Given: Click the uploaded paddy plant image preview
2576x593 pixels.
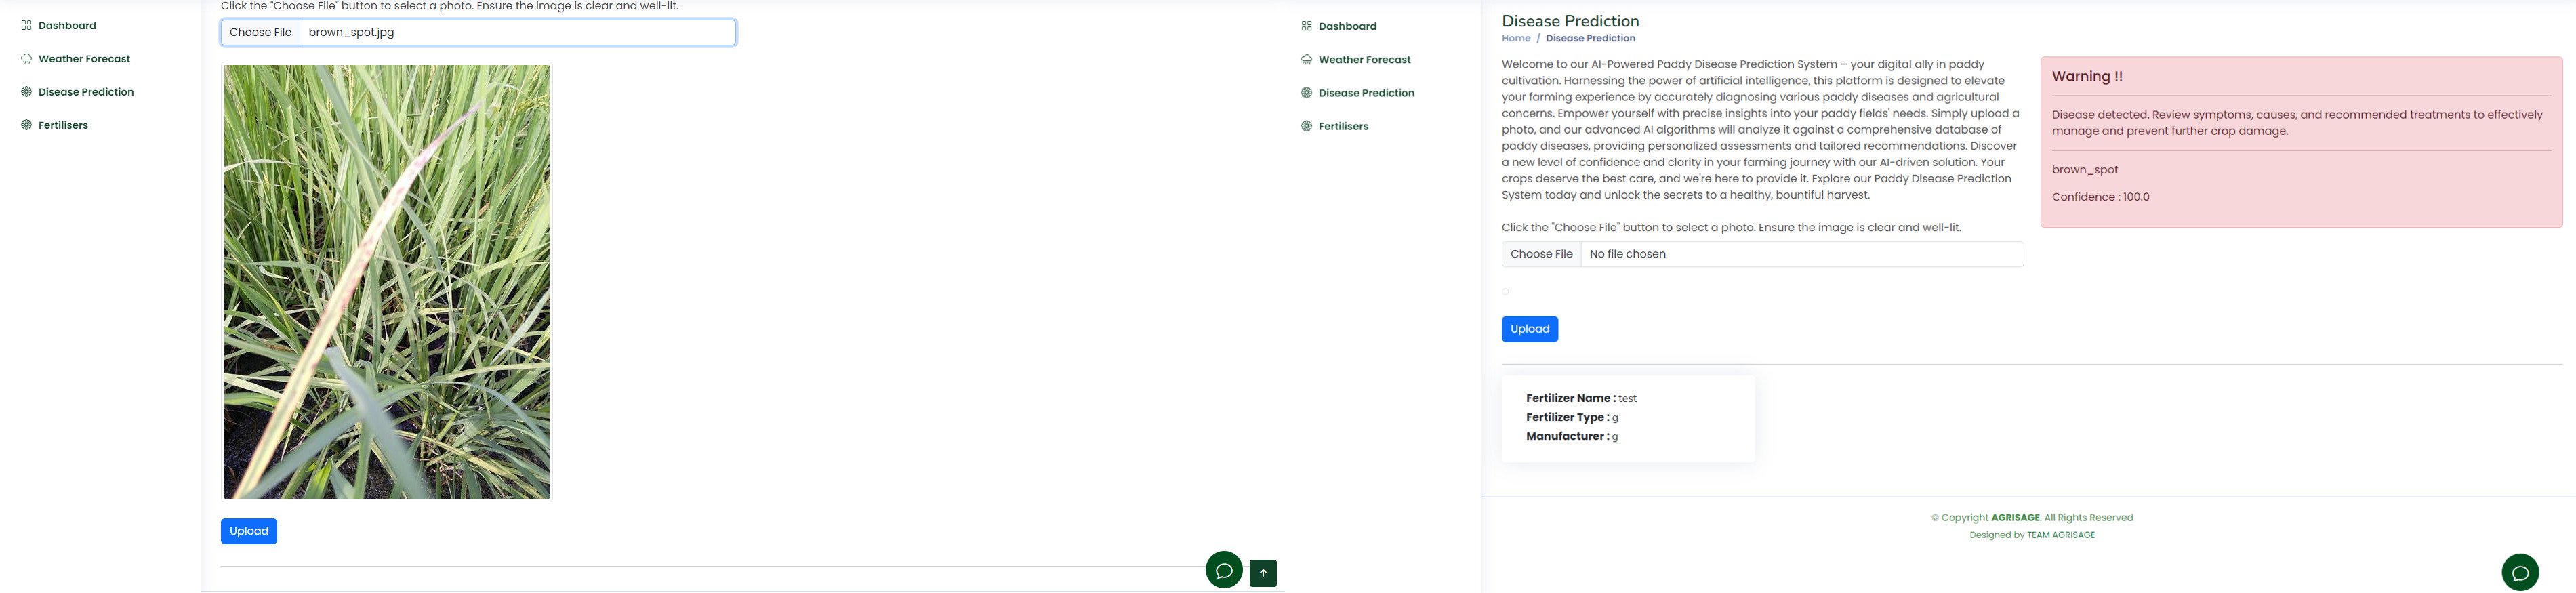Looking at the screenshot, I should [387, 282].
